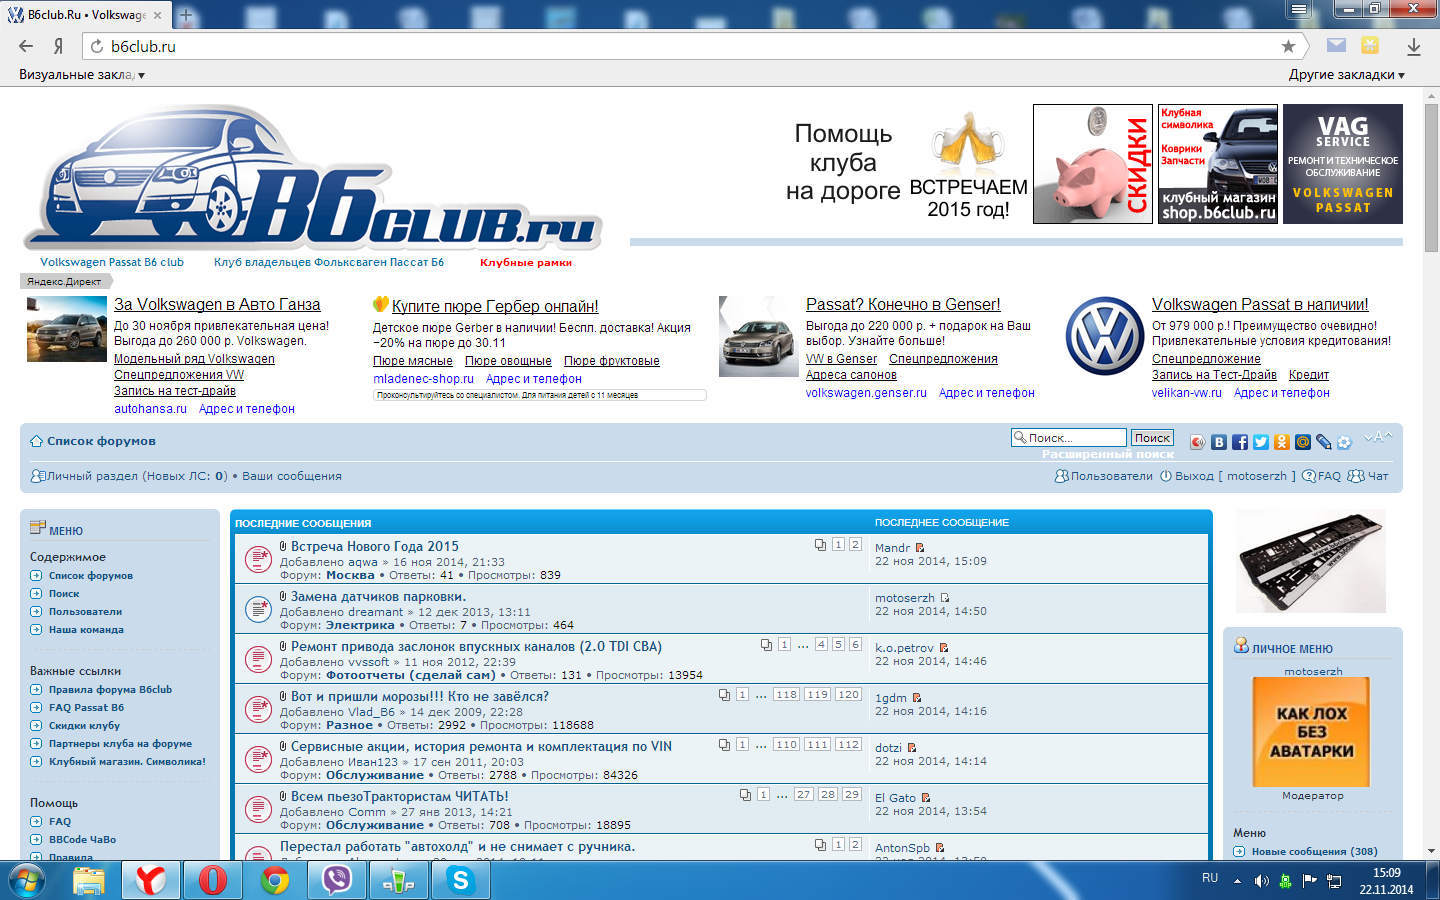Viewport: 1440px width, 900px height.
Task: Show hidden system tray icons
Action: tap(1237, 881)
